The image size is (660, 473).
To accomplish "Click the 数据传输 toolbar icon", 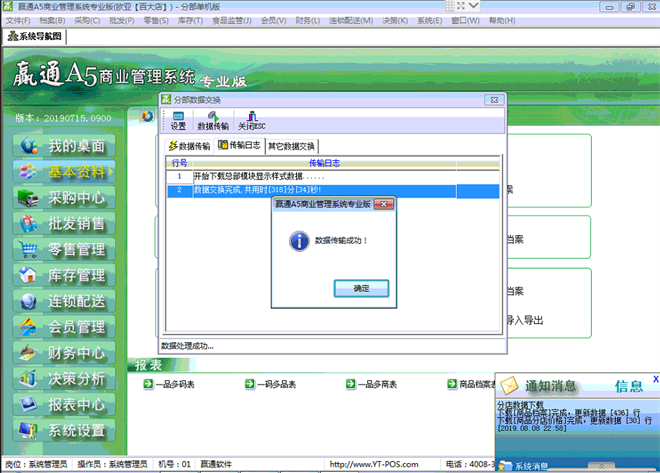I will [x=213, y=121].
